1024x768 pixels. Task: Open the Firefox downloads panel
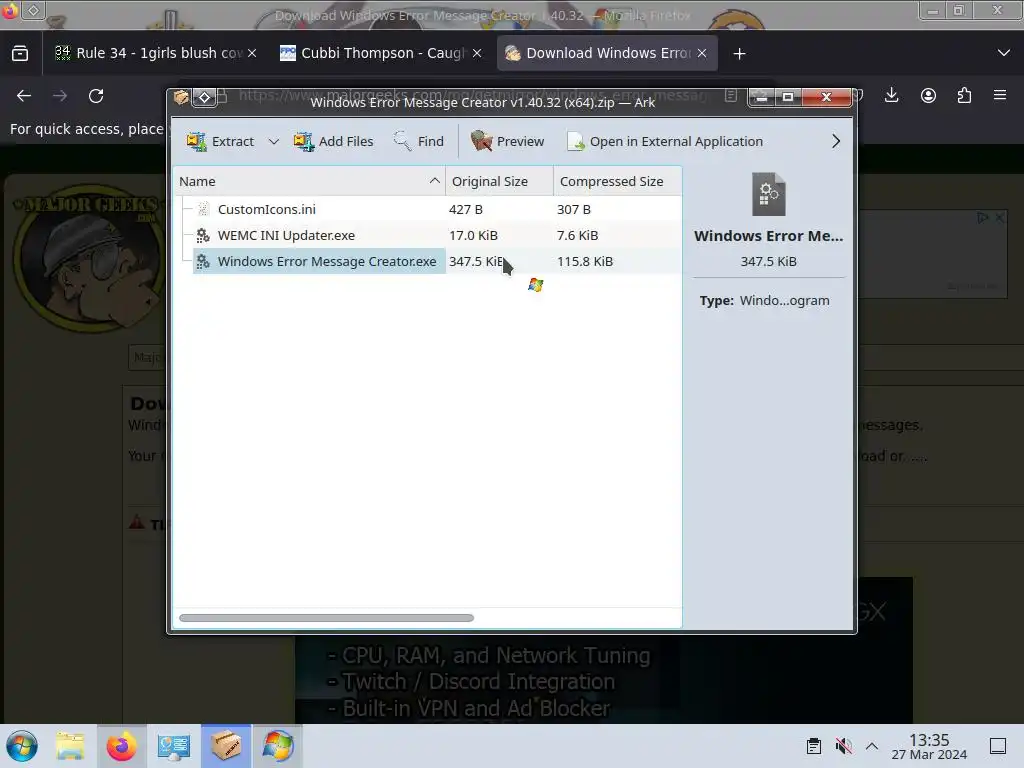[891, 95]
